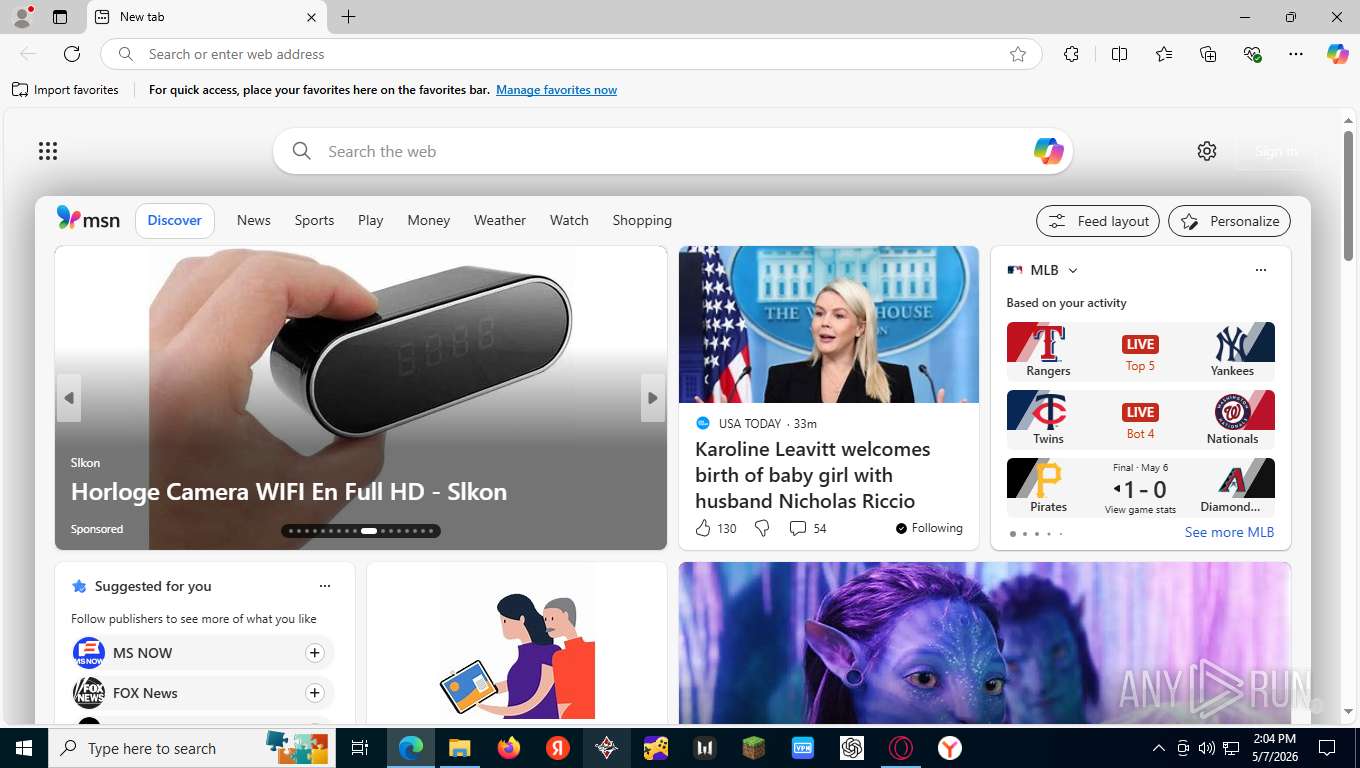Open Tab actions menu icon
This screenshot has height=768, width=1360.
[60, 17]
